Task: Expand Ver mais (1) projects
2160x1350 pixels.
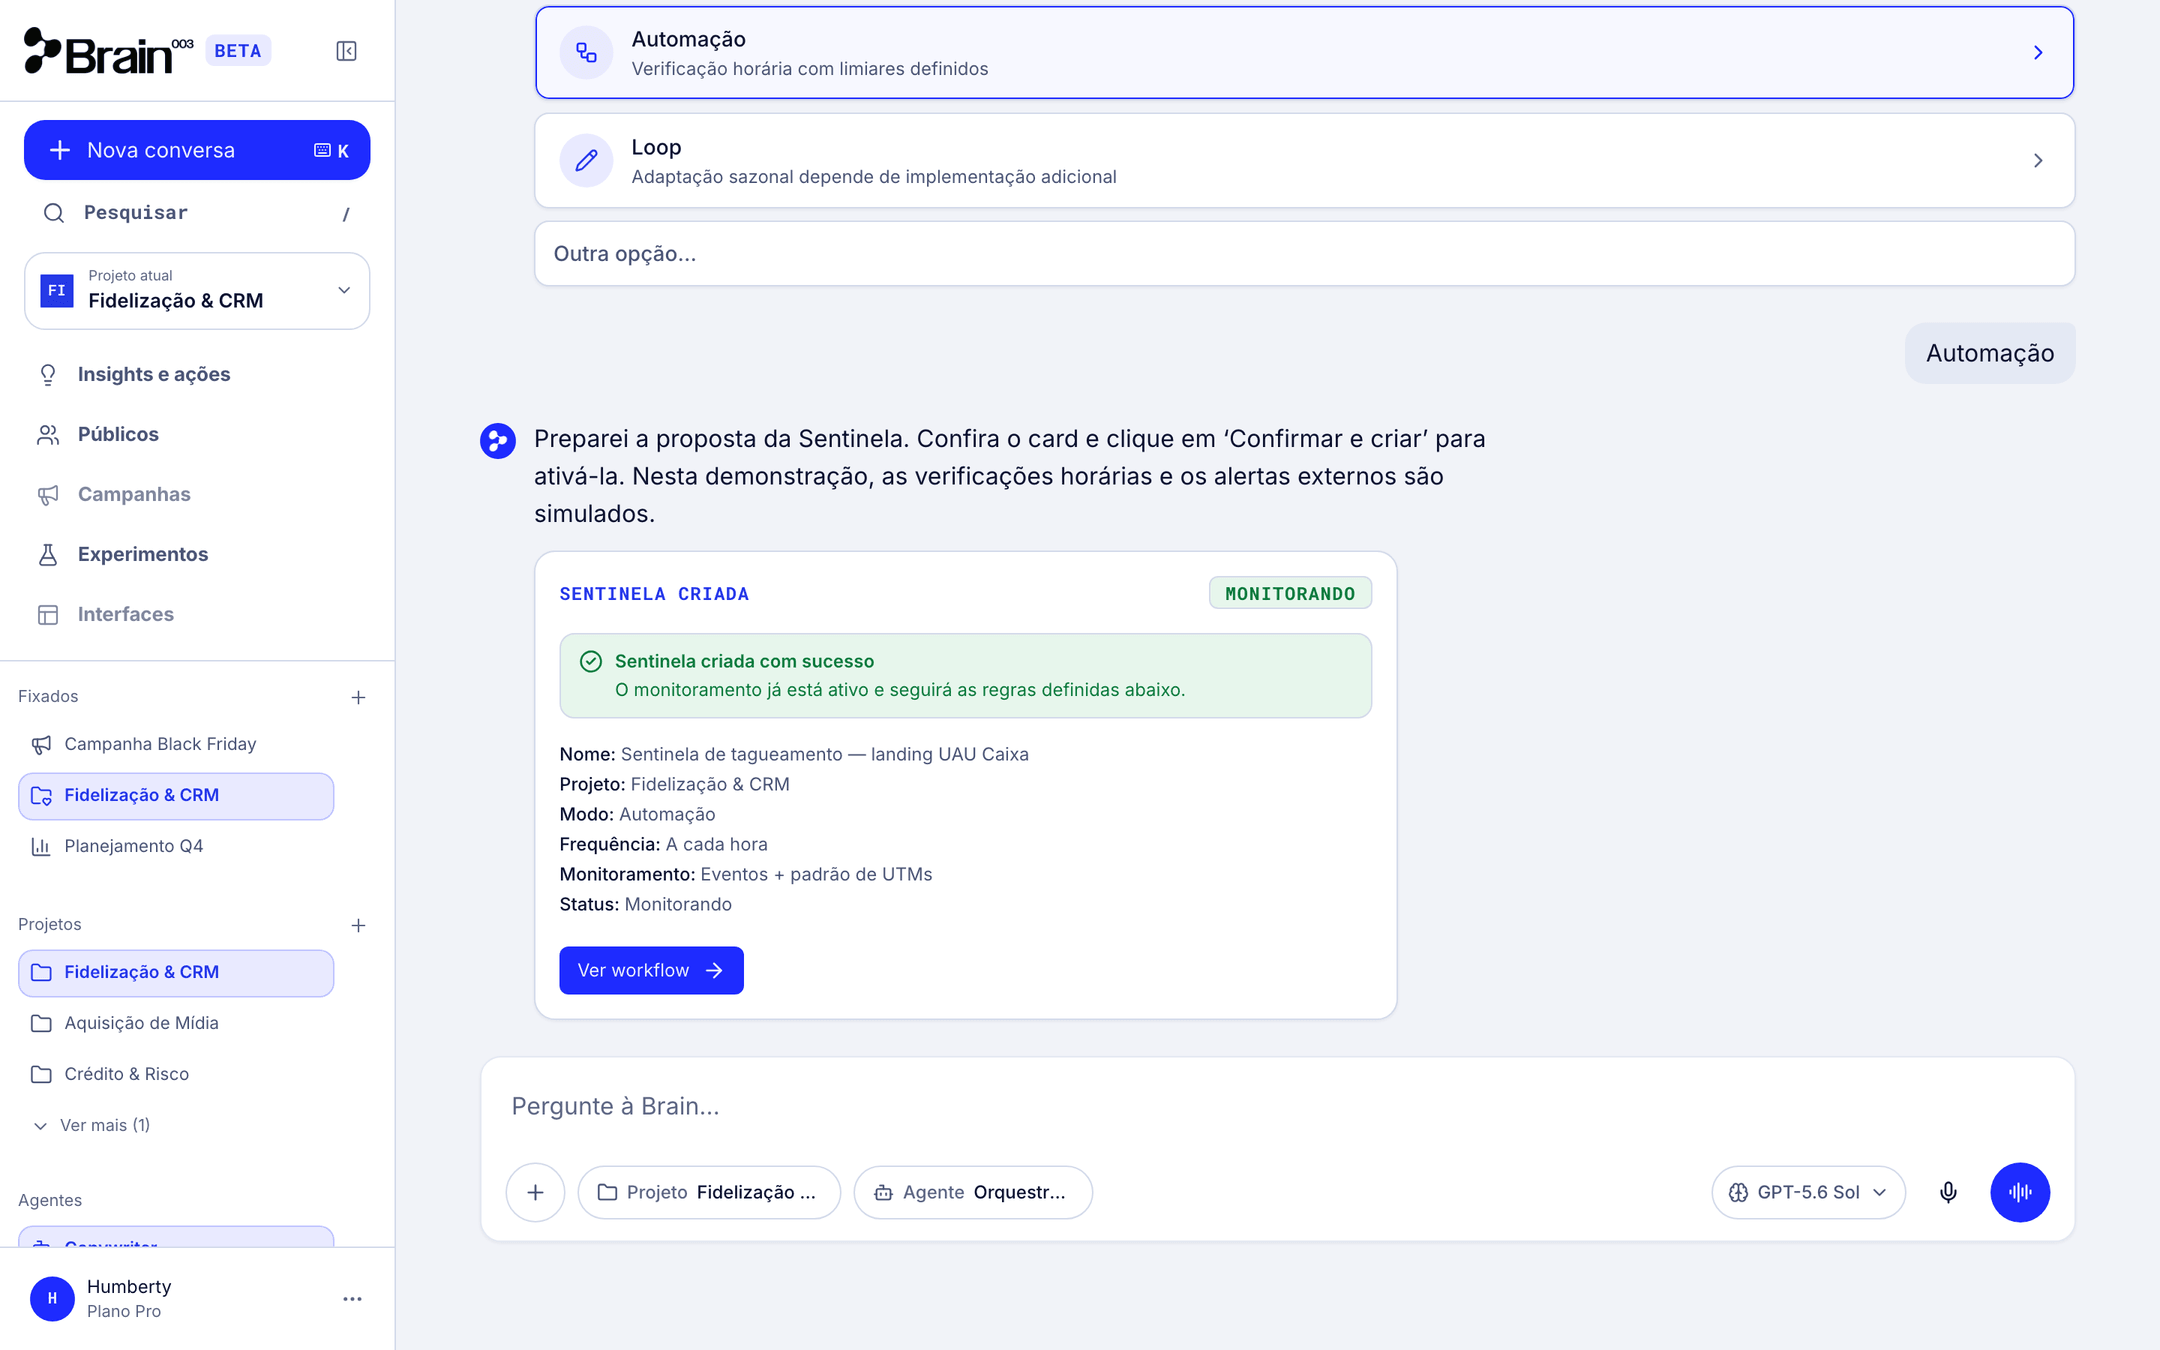Action: point(92,1125)
